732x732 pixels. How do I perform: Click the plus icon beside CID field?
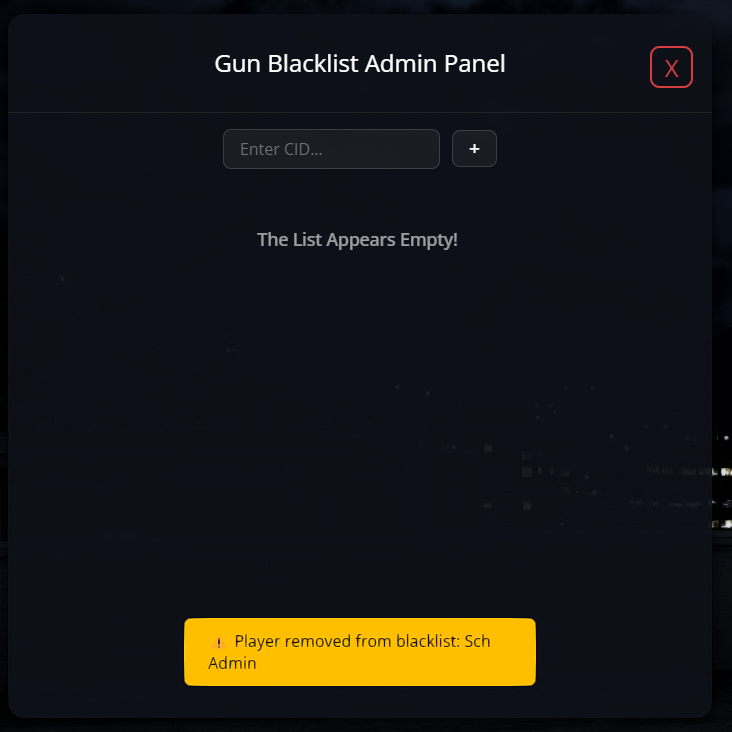pos(474,148)
